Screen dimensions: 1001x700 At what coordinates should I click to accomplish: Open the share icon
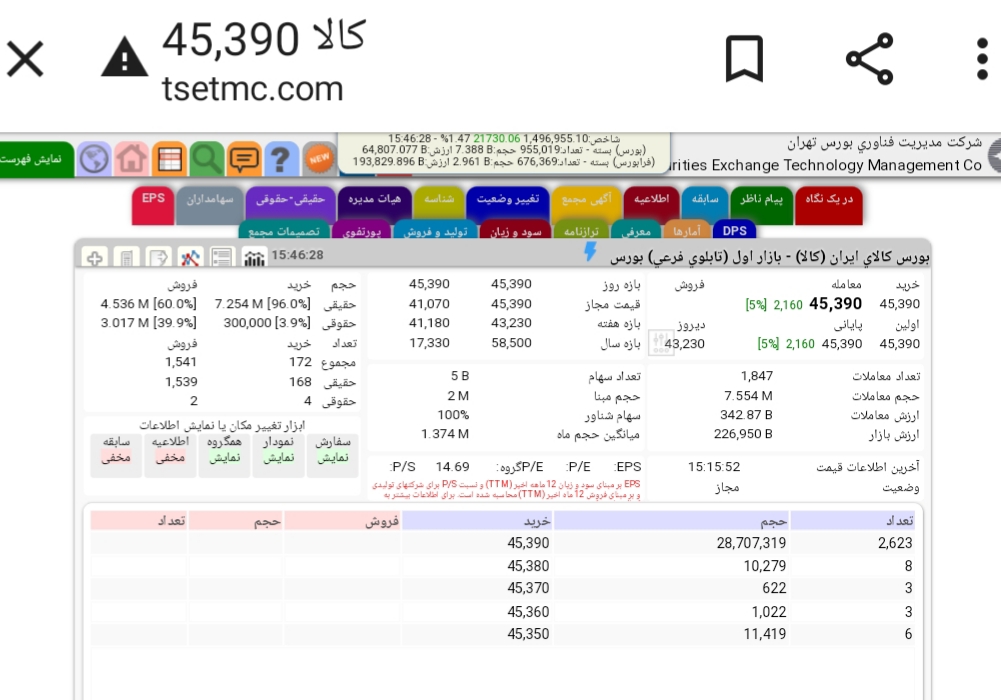click(x=869, y=59)
